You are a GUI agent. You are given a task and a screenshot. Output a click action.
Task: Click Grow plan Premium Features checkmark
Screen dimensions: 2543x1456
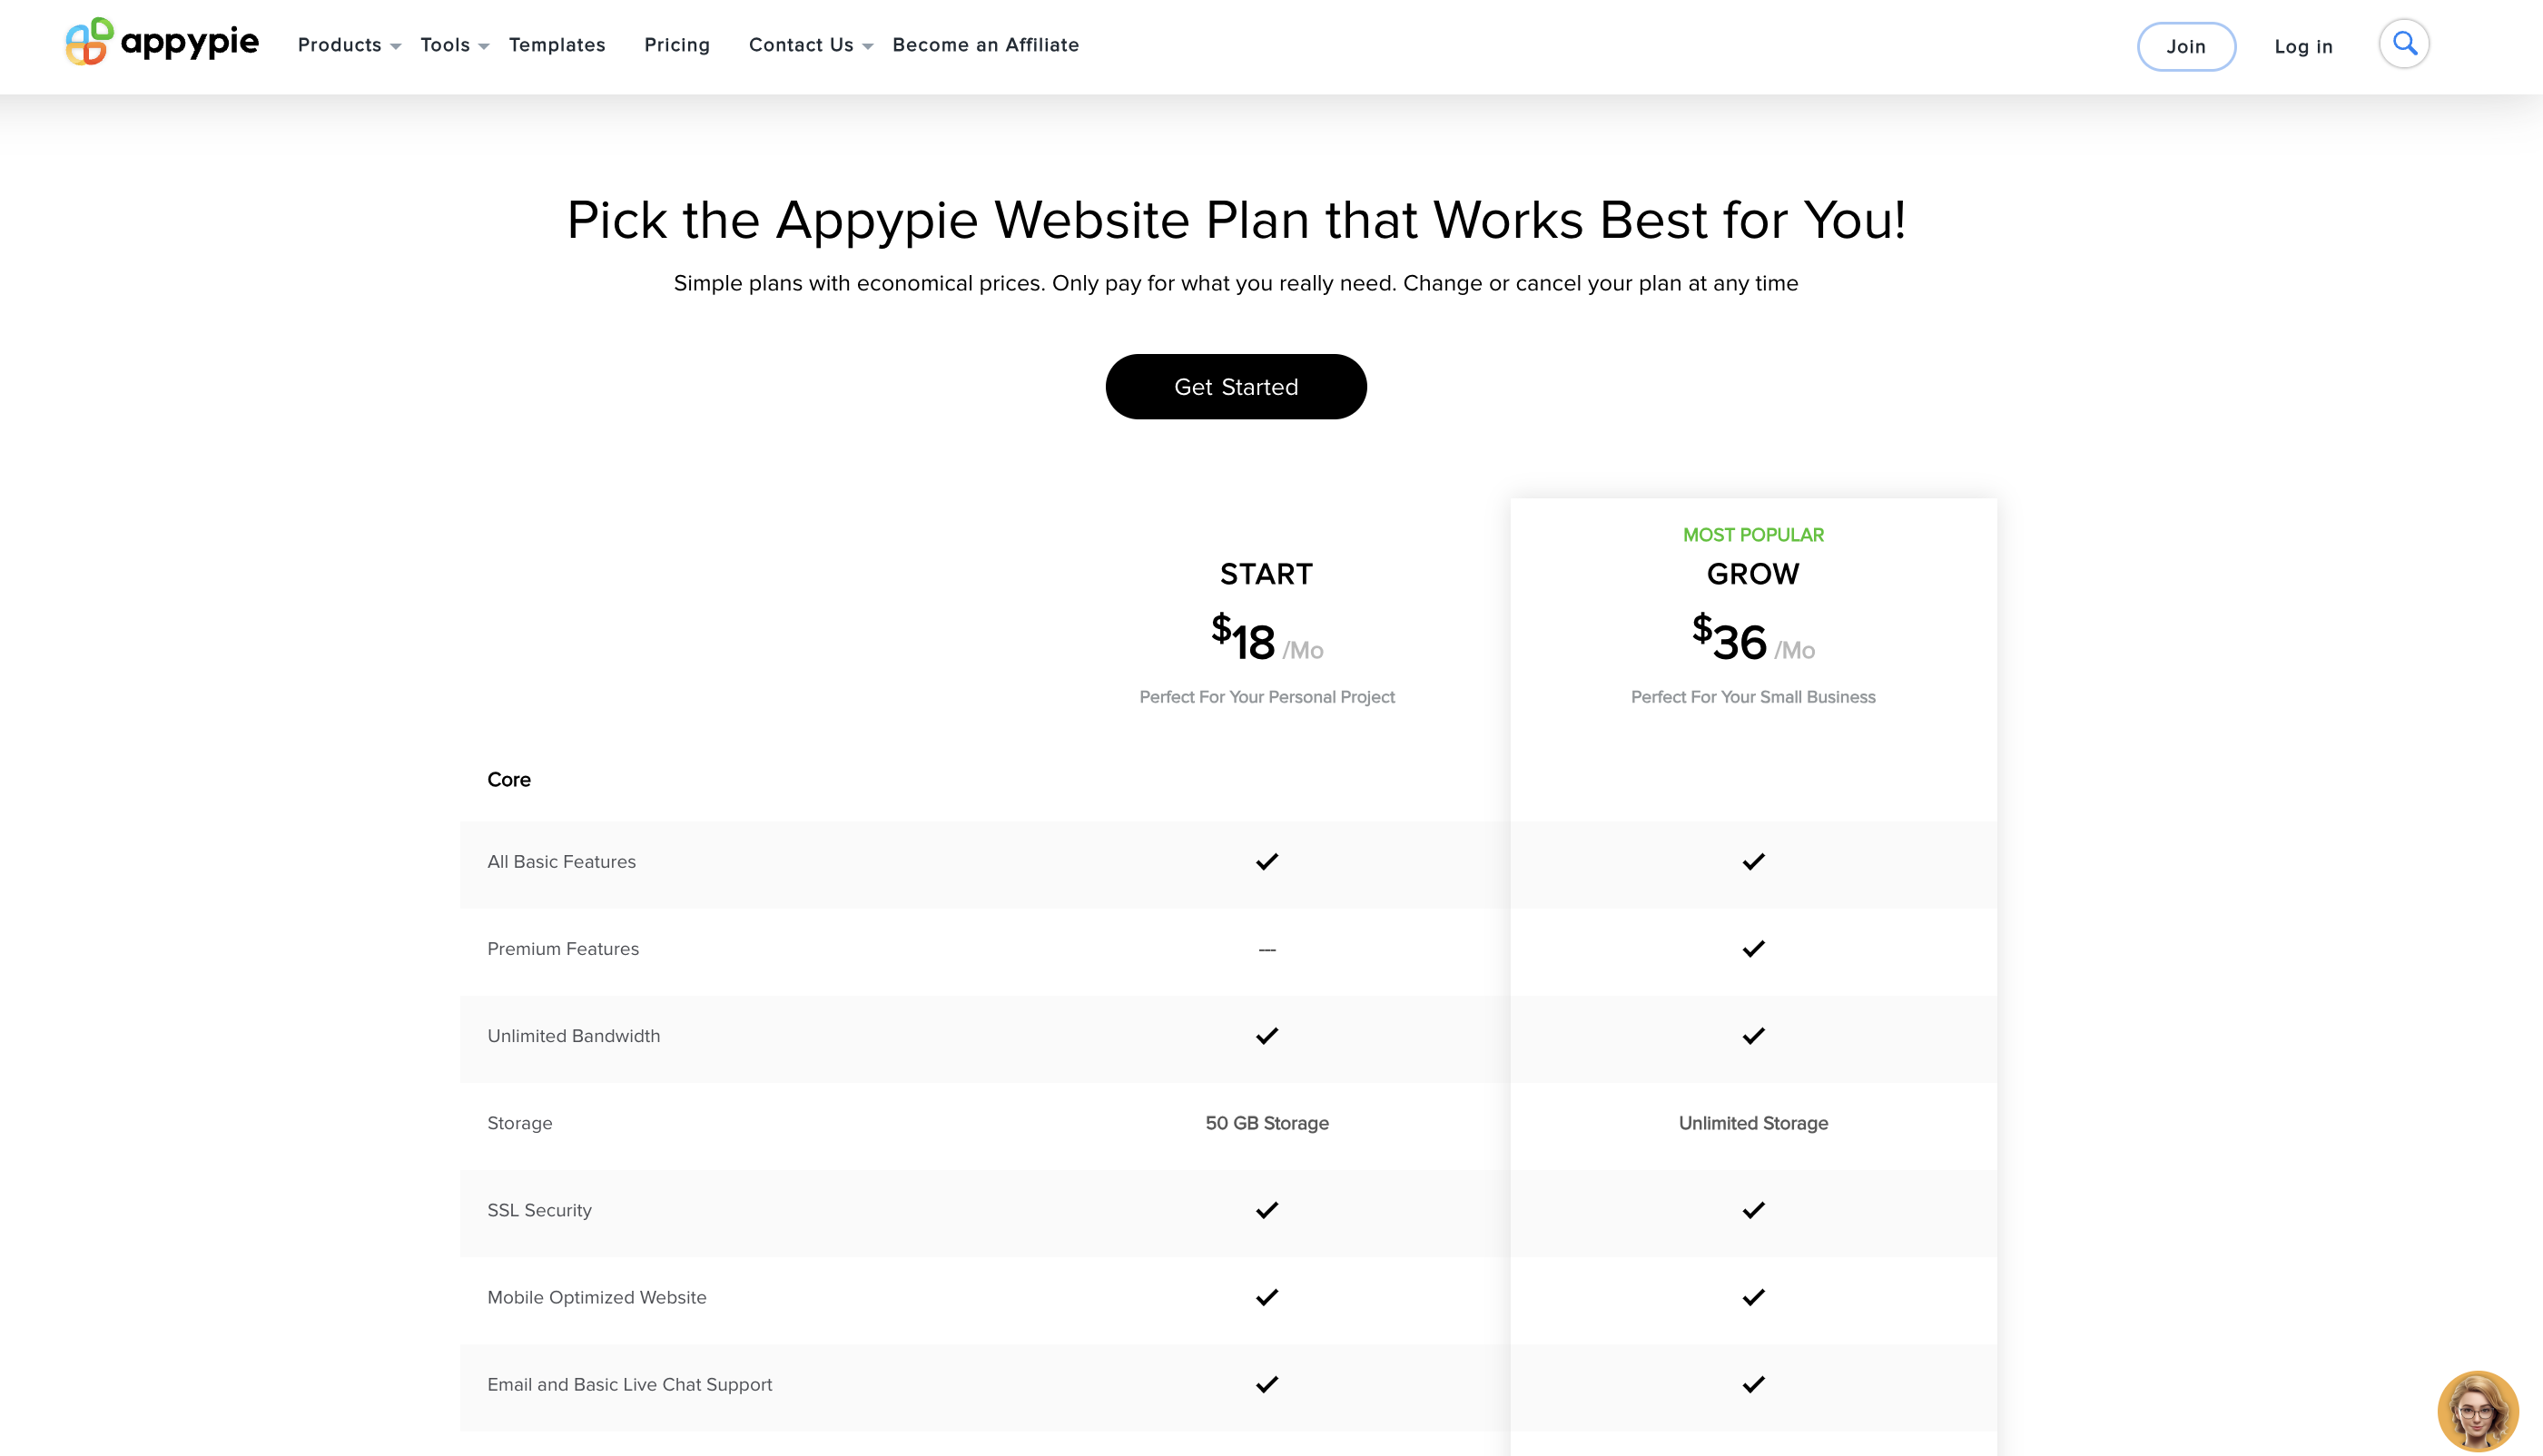point(1753,949)
